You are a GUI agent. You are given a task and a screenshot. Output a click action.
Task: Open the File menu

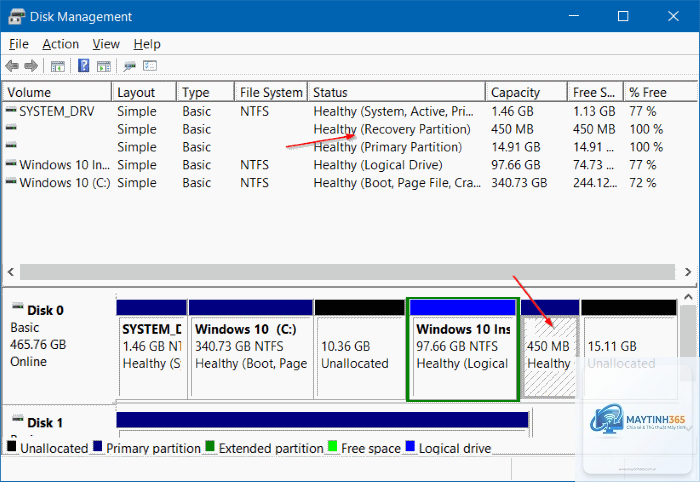[x=19, y=44]
